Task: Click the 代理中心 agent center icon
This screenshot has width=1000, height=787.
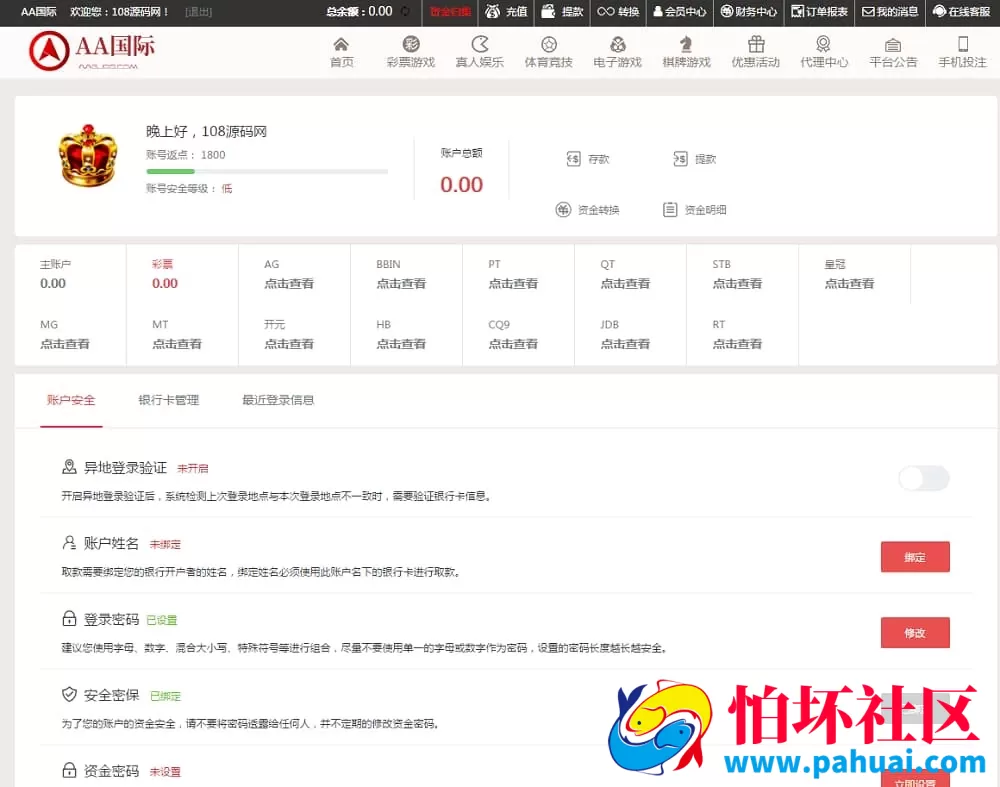Action: [824, 50]
